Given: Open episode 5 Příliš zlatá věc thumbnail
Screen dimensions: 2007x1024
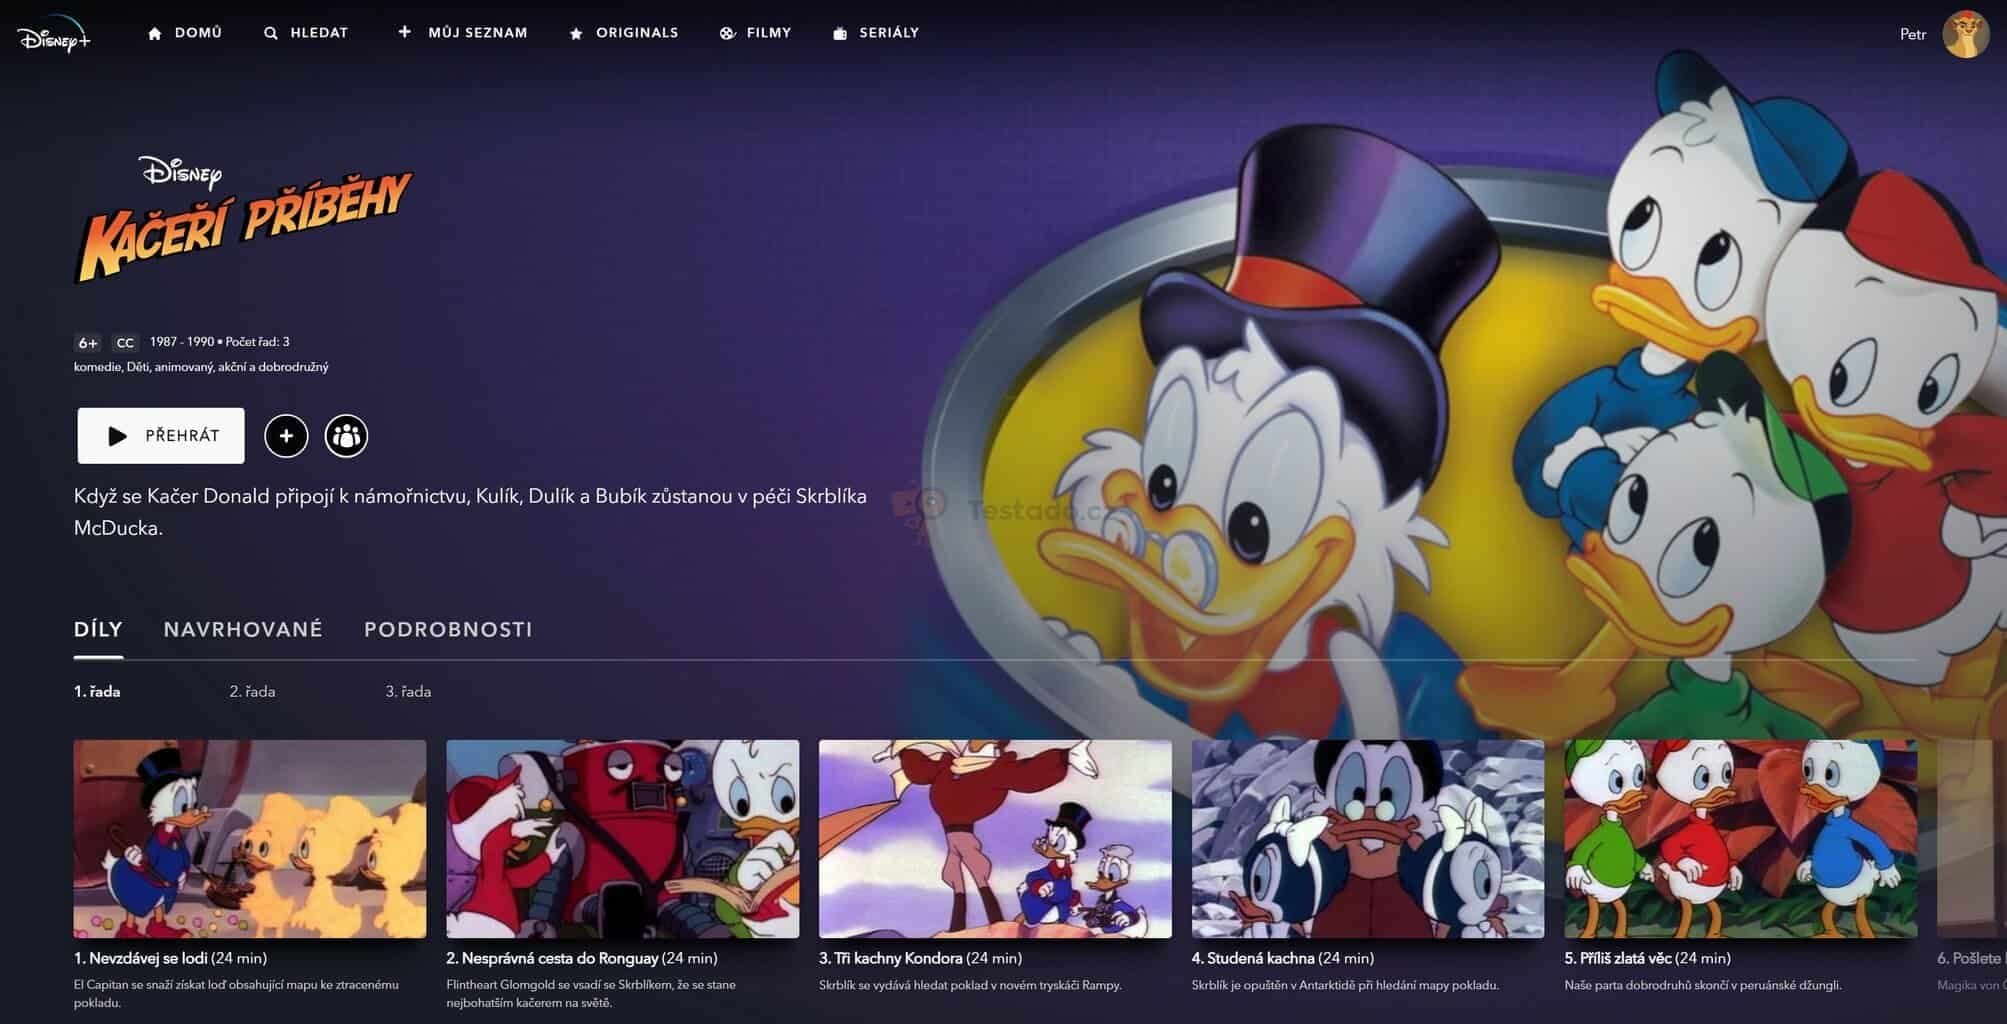Looking at the screenshot, I should 1741,839.
